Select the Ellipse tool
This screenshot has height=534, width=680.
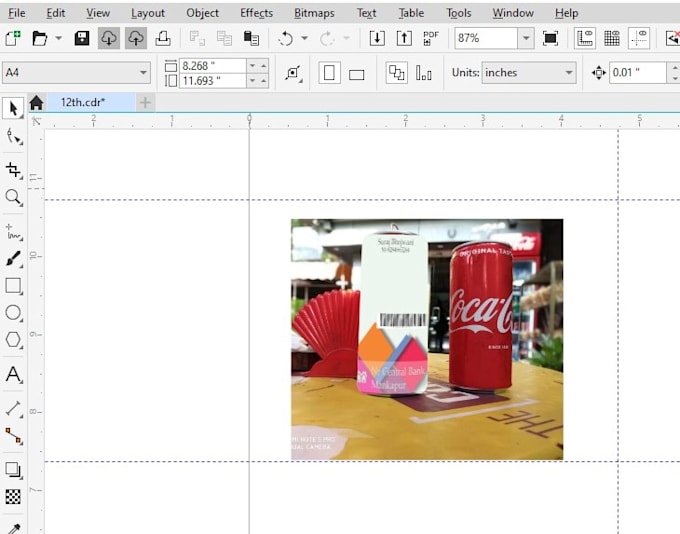coord(13,313)
